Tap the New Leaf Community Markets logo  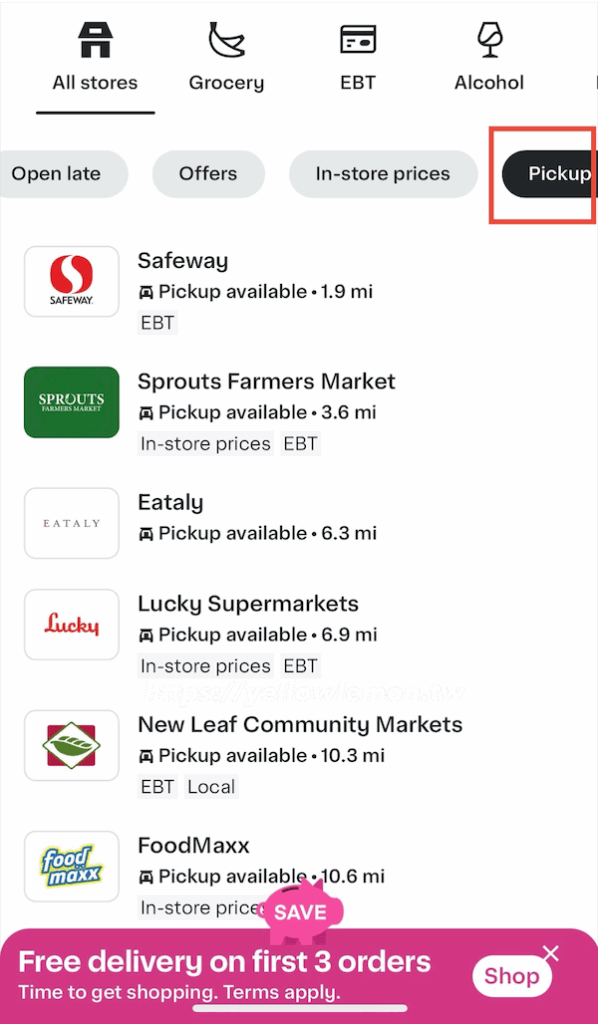click(72, 745)
